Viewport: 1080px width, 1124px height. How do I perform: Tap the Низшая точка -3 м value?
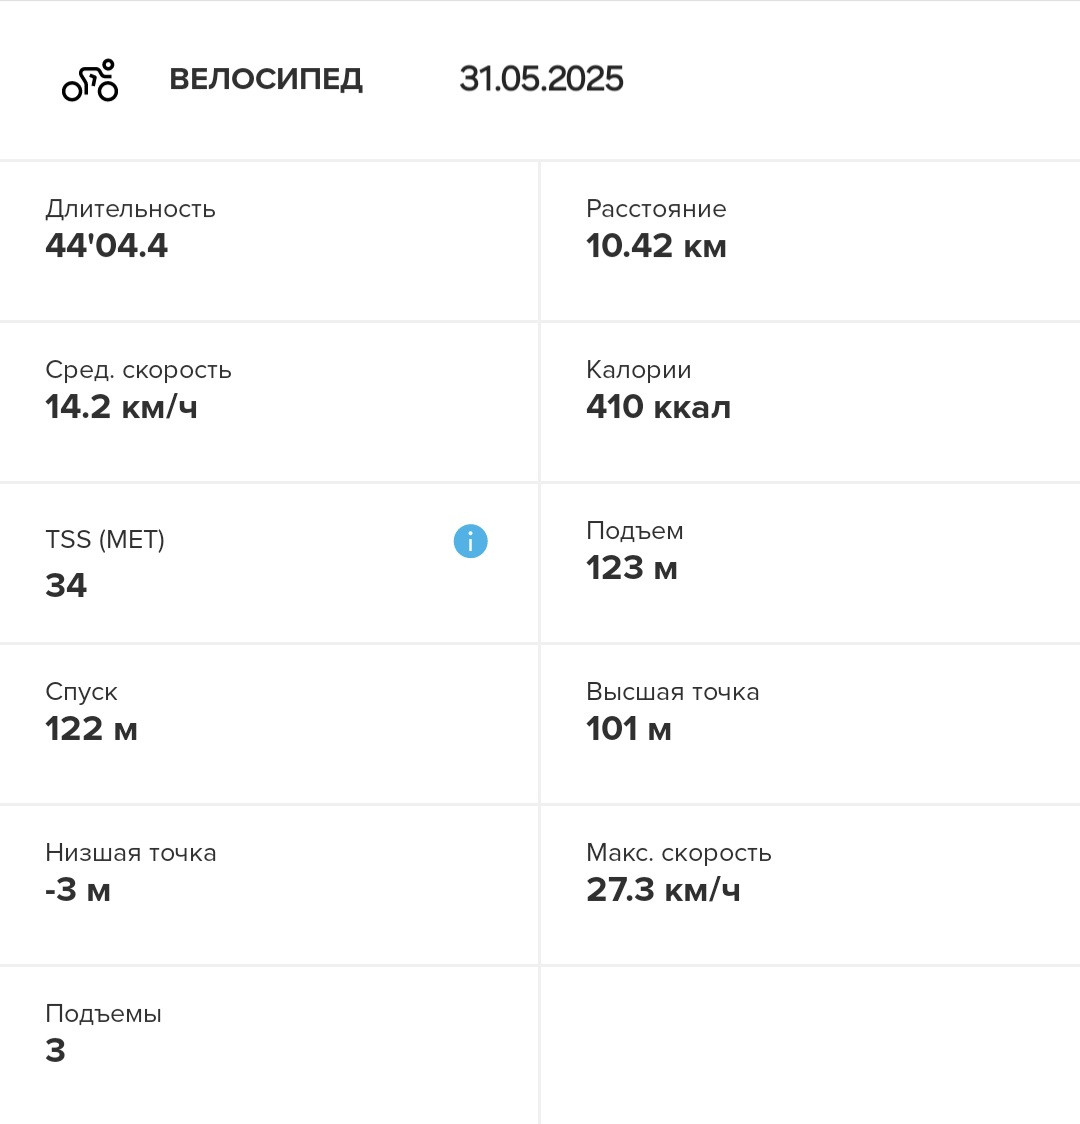pos(77,890)
